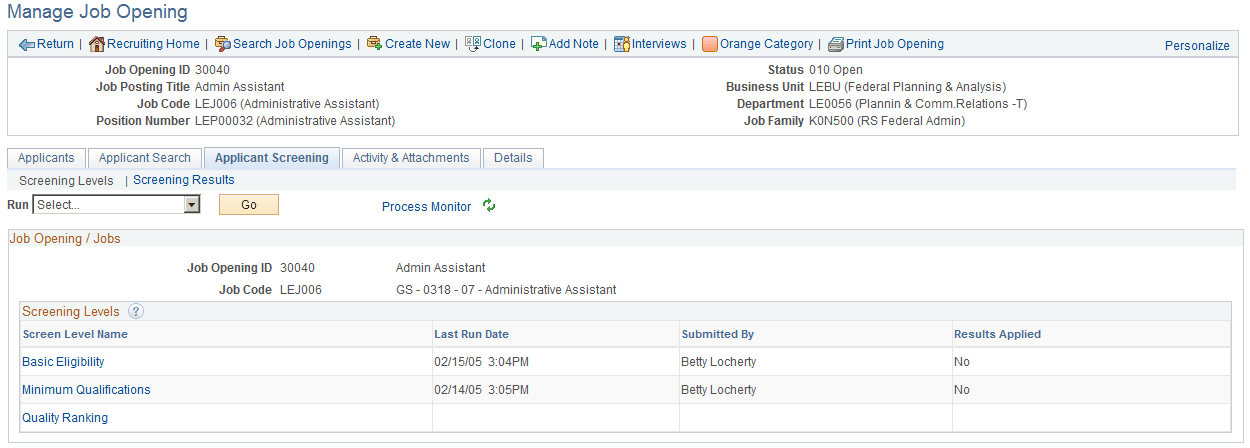The height and width of the screenshot is (448, 1250).
Task: Switch to the Applicants tab
Action: tap(46, 158)
